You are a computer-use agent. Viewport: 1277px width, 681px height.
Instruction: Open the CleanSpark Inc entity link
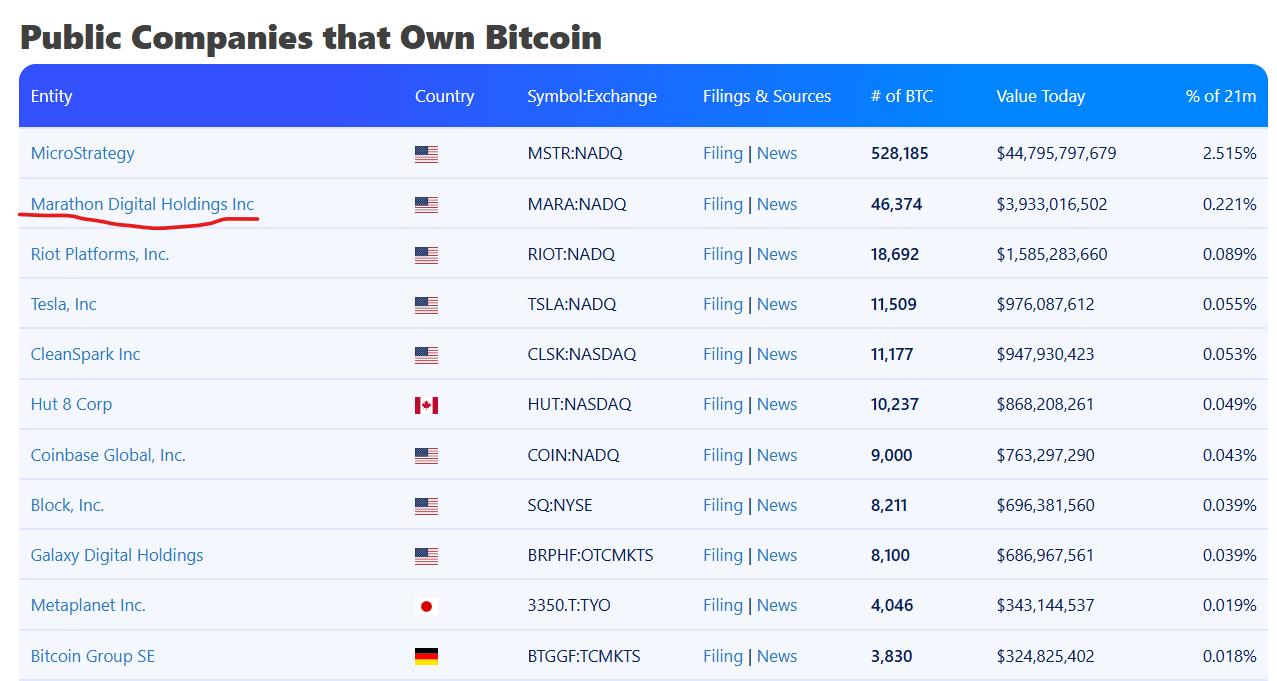click(85, 354)
